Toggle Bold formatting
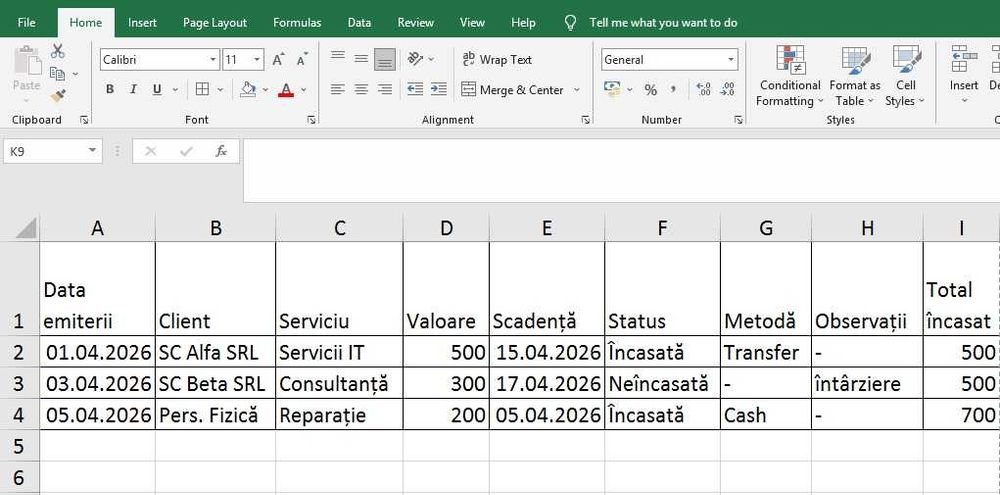 [x=110, y=89]
